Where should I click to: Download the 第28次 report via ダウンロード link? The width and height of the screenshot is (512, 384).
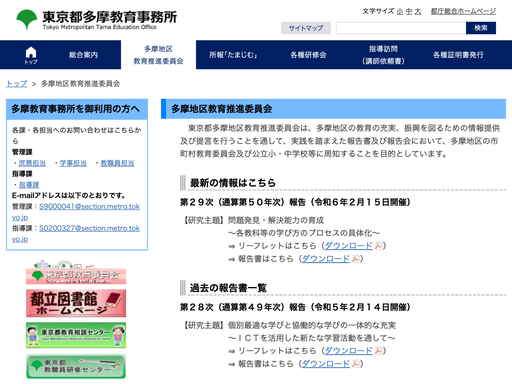pyautogui.click(x=326, y=364)
